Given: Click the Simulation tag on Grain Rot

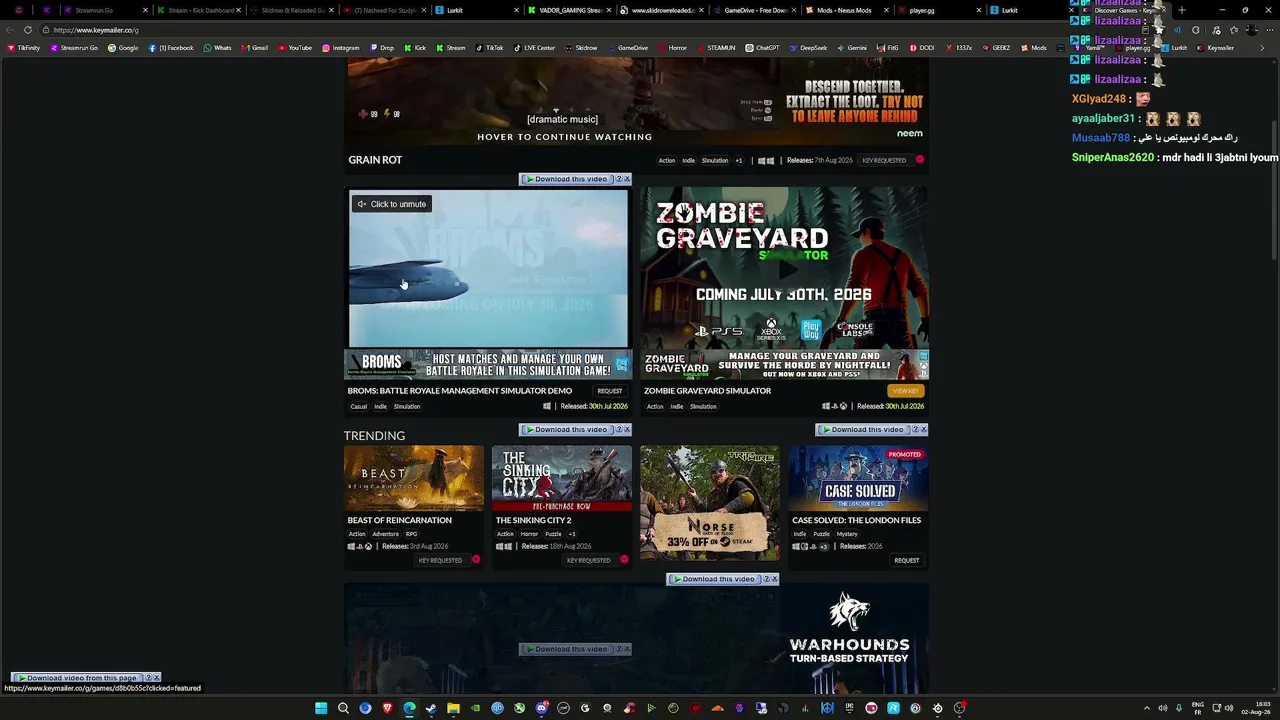Looking at the screenshot, I should pyautogui.click(x=715, y=160).
